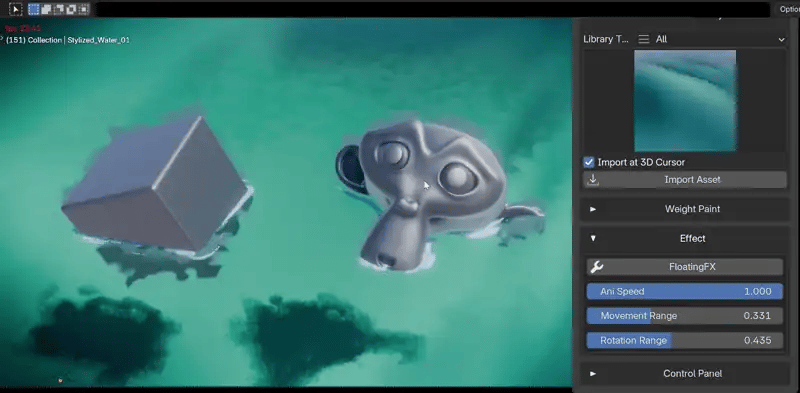800x393 pixels.
Task: Open the Options menu in the header
Action: 789,9
